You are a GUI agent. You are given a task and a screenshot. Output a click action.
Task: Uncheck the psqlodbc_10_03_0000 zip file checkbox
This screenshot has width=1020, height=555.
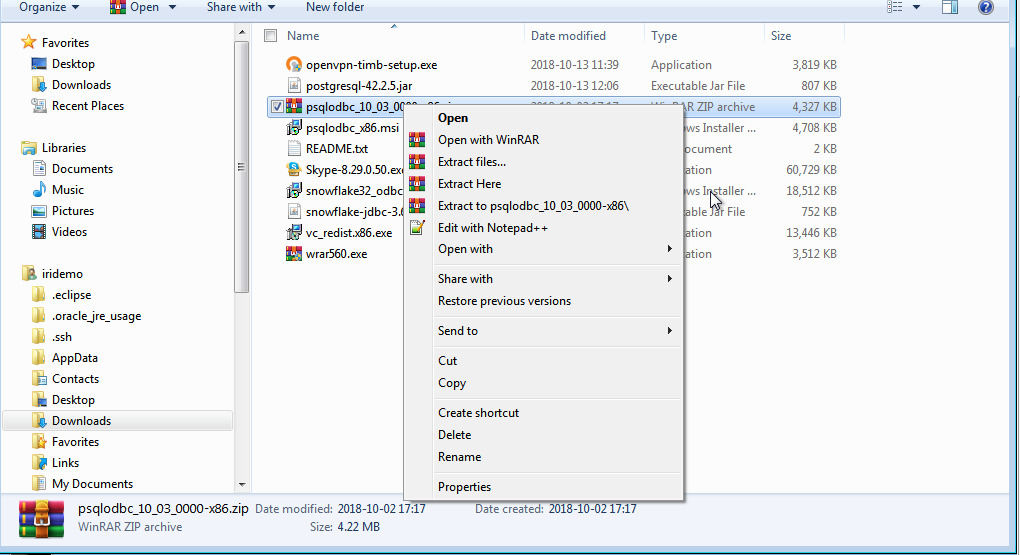(277, 107)
